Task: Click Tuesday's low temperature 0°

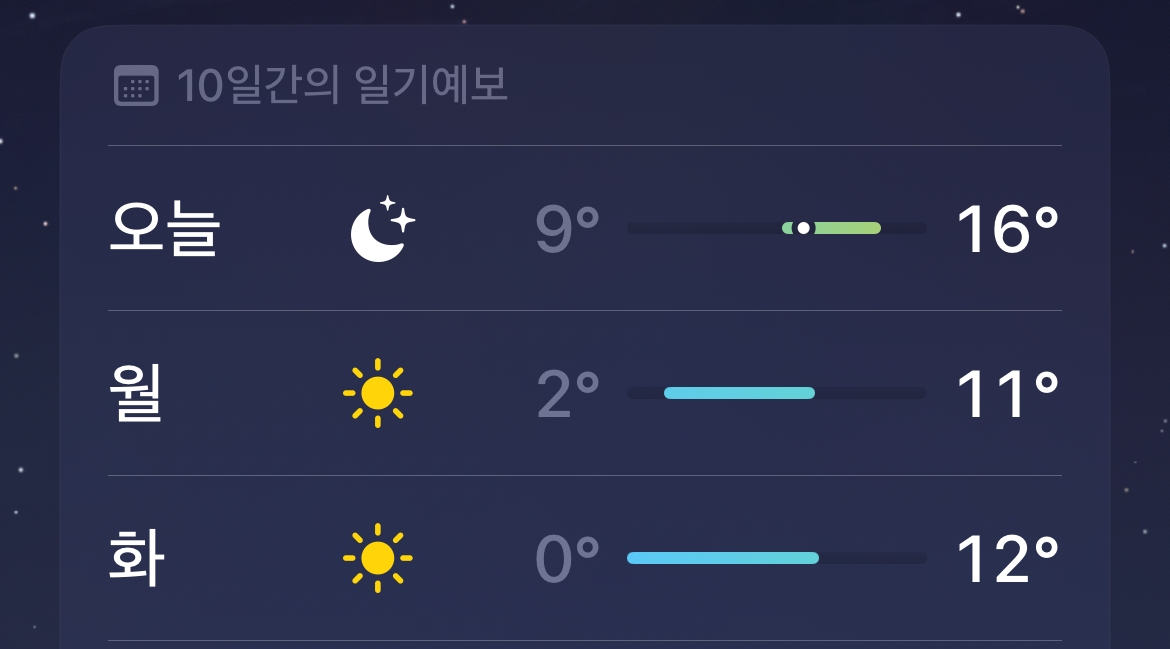Action: point(567,559)
